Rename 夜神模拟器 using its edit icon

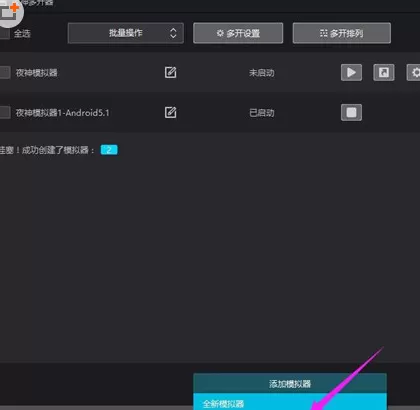[x=170, y=72]
